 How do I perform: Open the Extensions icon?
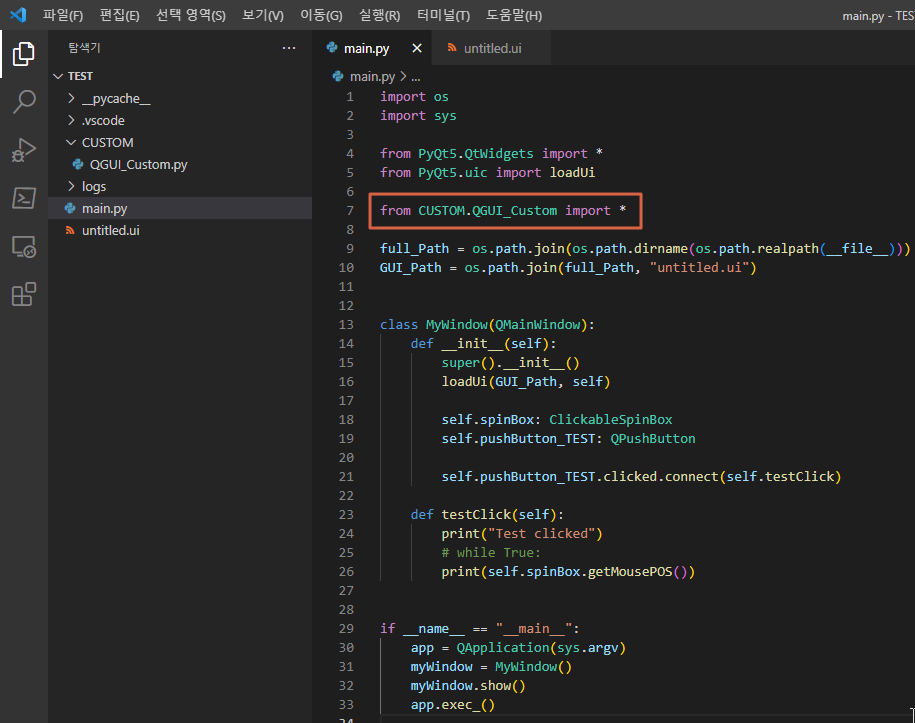pyautogui.click(x=23, y=294)
